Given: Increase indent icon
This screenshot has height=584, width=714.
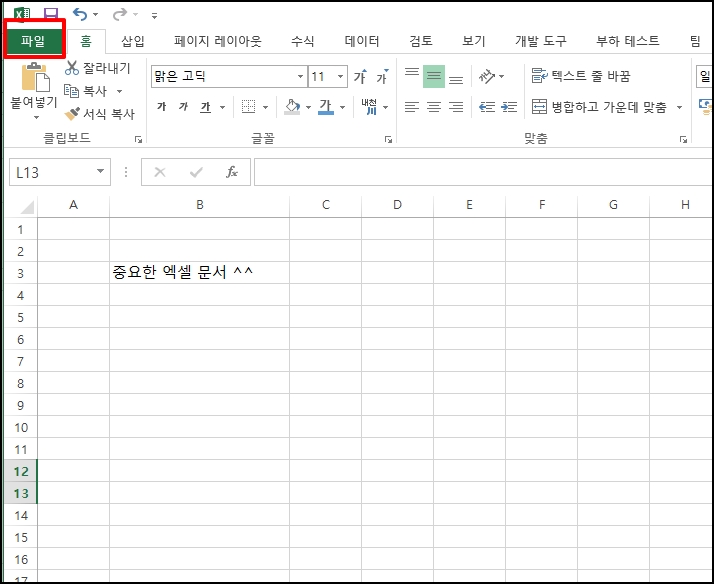Looking at the screenshot, I should pos(509,107).
